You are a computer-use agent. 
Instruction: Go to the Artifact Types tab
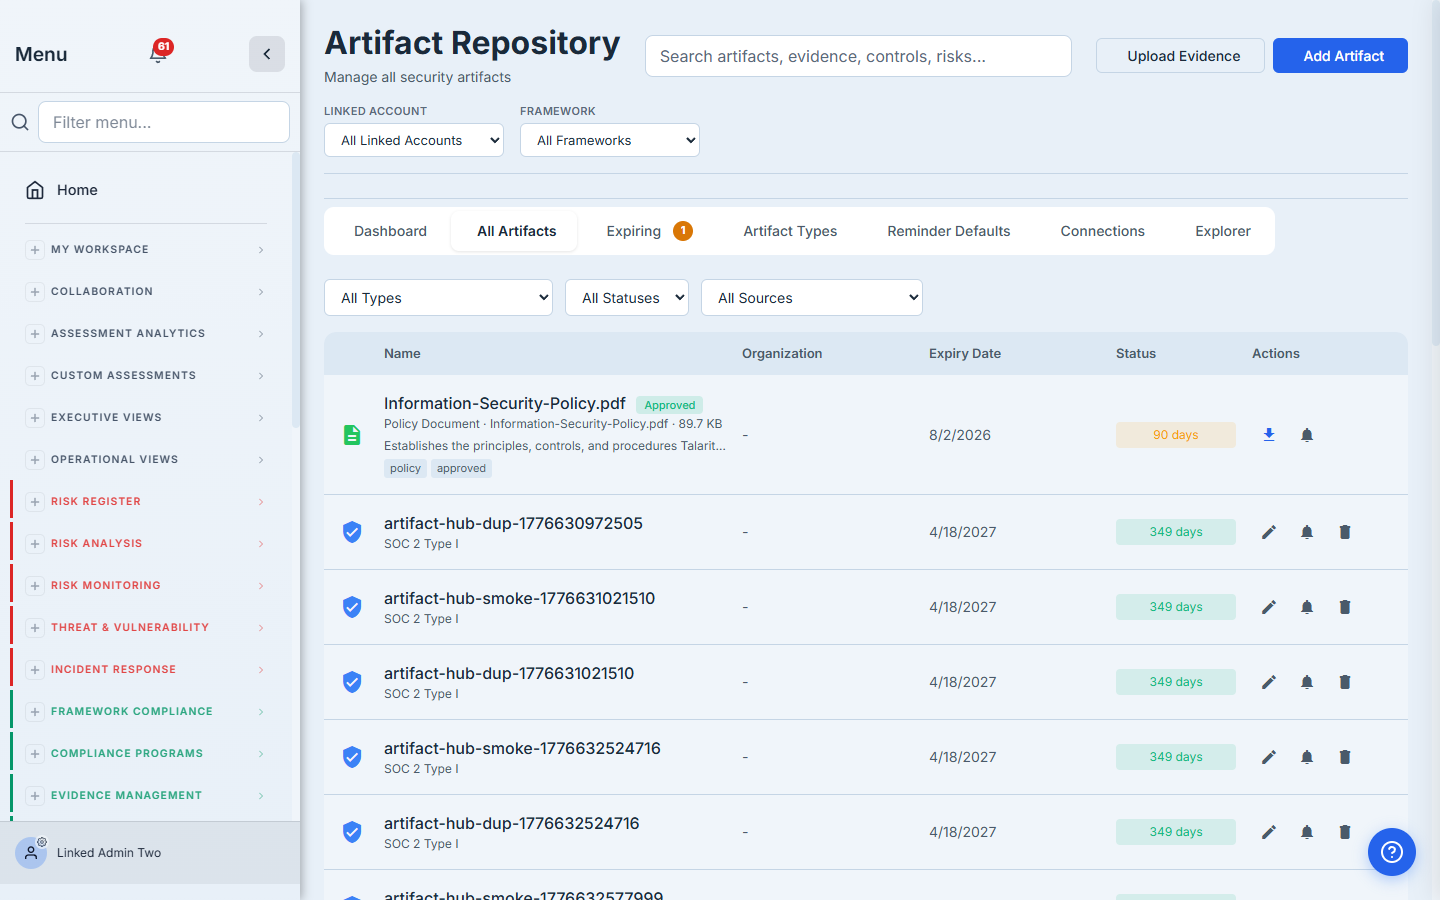790,231
